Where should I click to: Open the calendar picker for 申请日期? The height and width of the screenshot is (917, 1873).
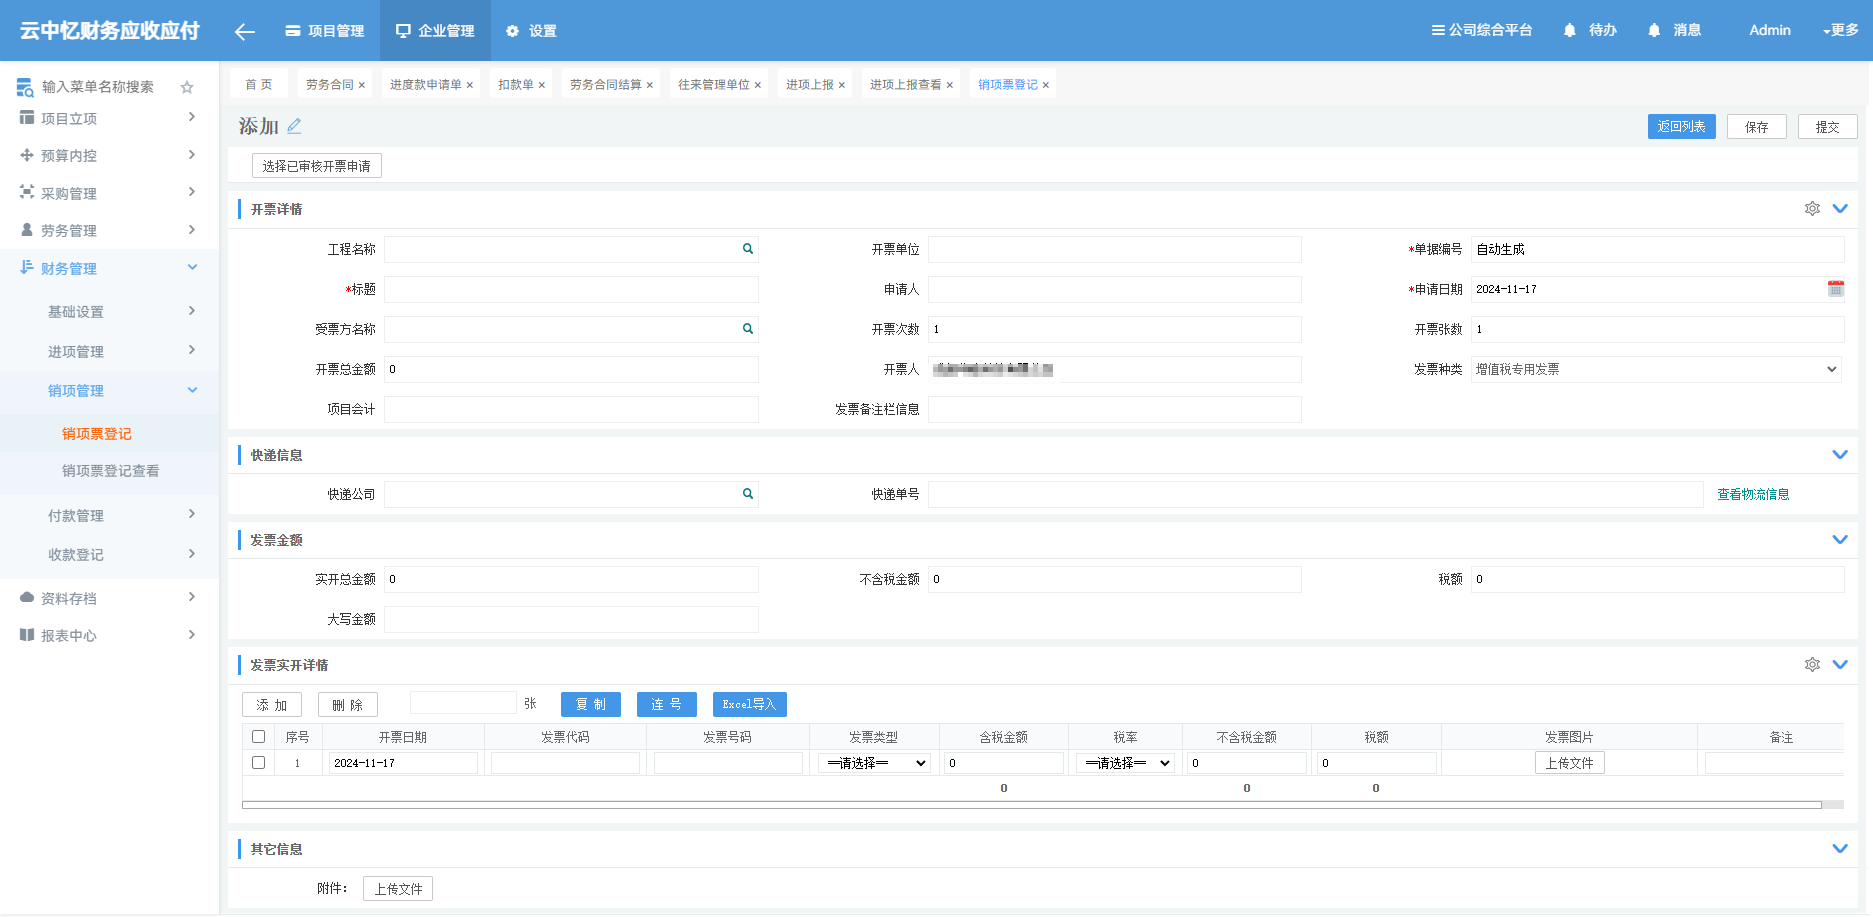coord(1835,289)
